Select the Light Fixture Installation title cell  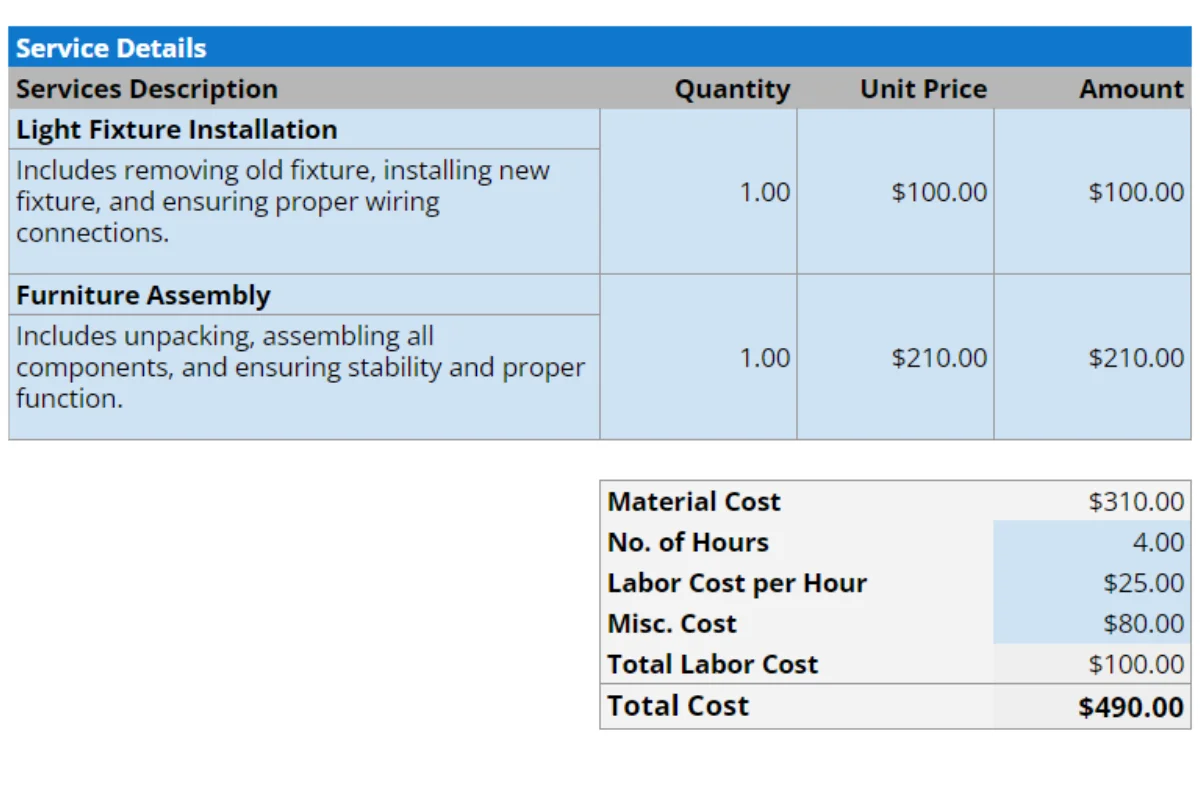(x=177, y=130)
